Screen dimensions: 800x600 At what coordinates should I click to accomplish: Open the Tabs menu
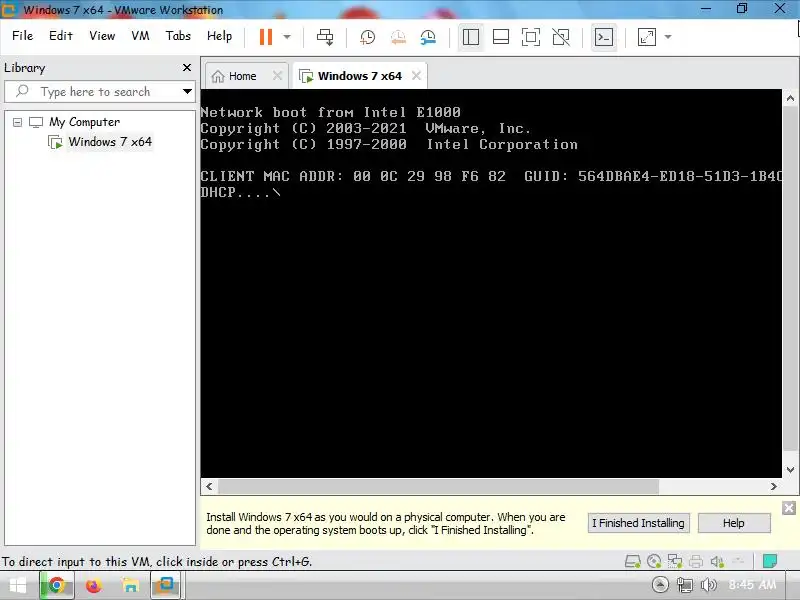coord(178,36)
